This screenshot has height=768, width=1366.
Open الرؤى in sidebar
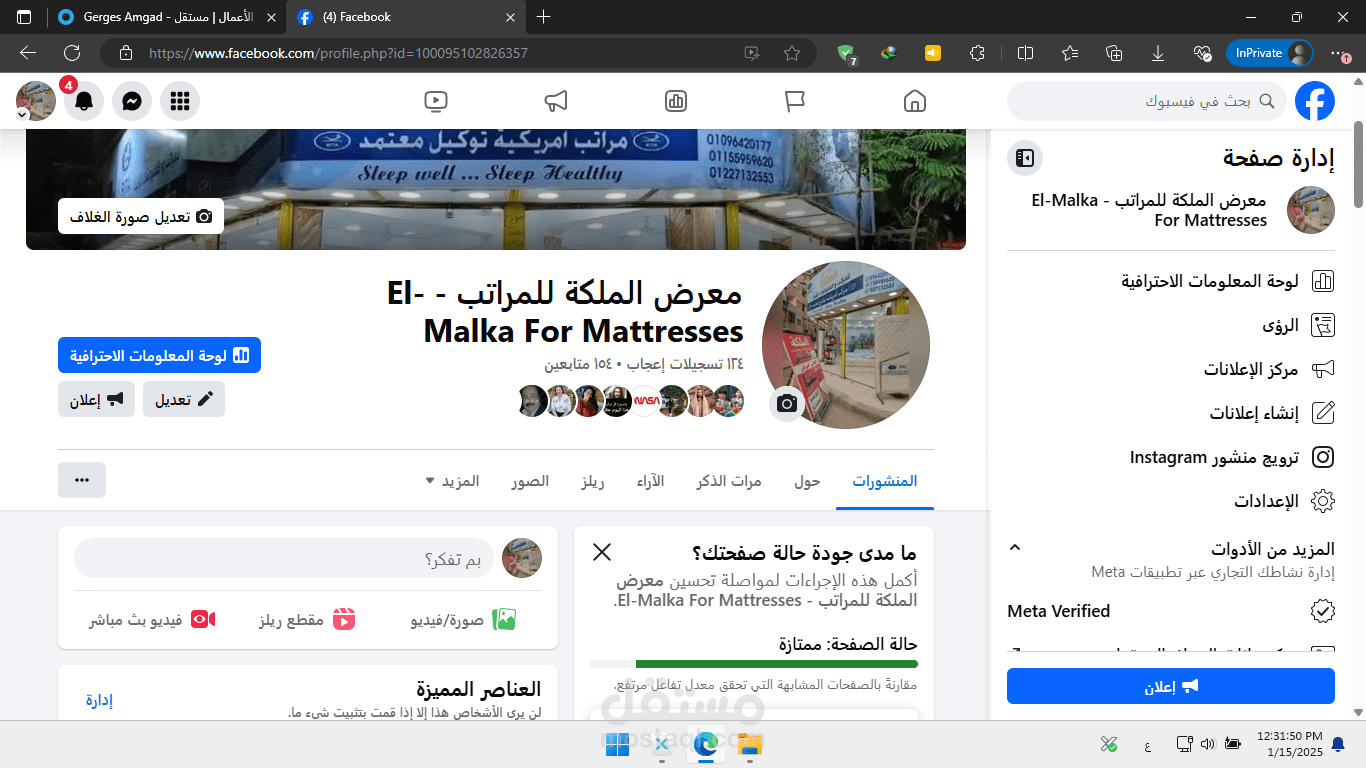point(1171,325)
